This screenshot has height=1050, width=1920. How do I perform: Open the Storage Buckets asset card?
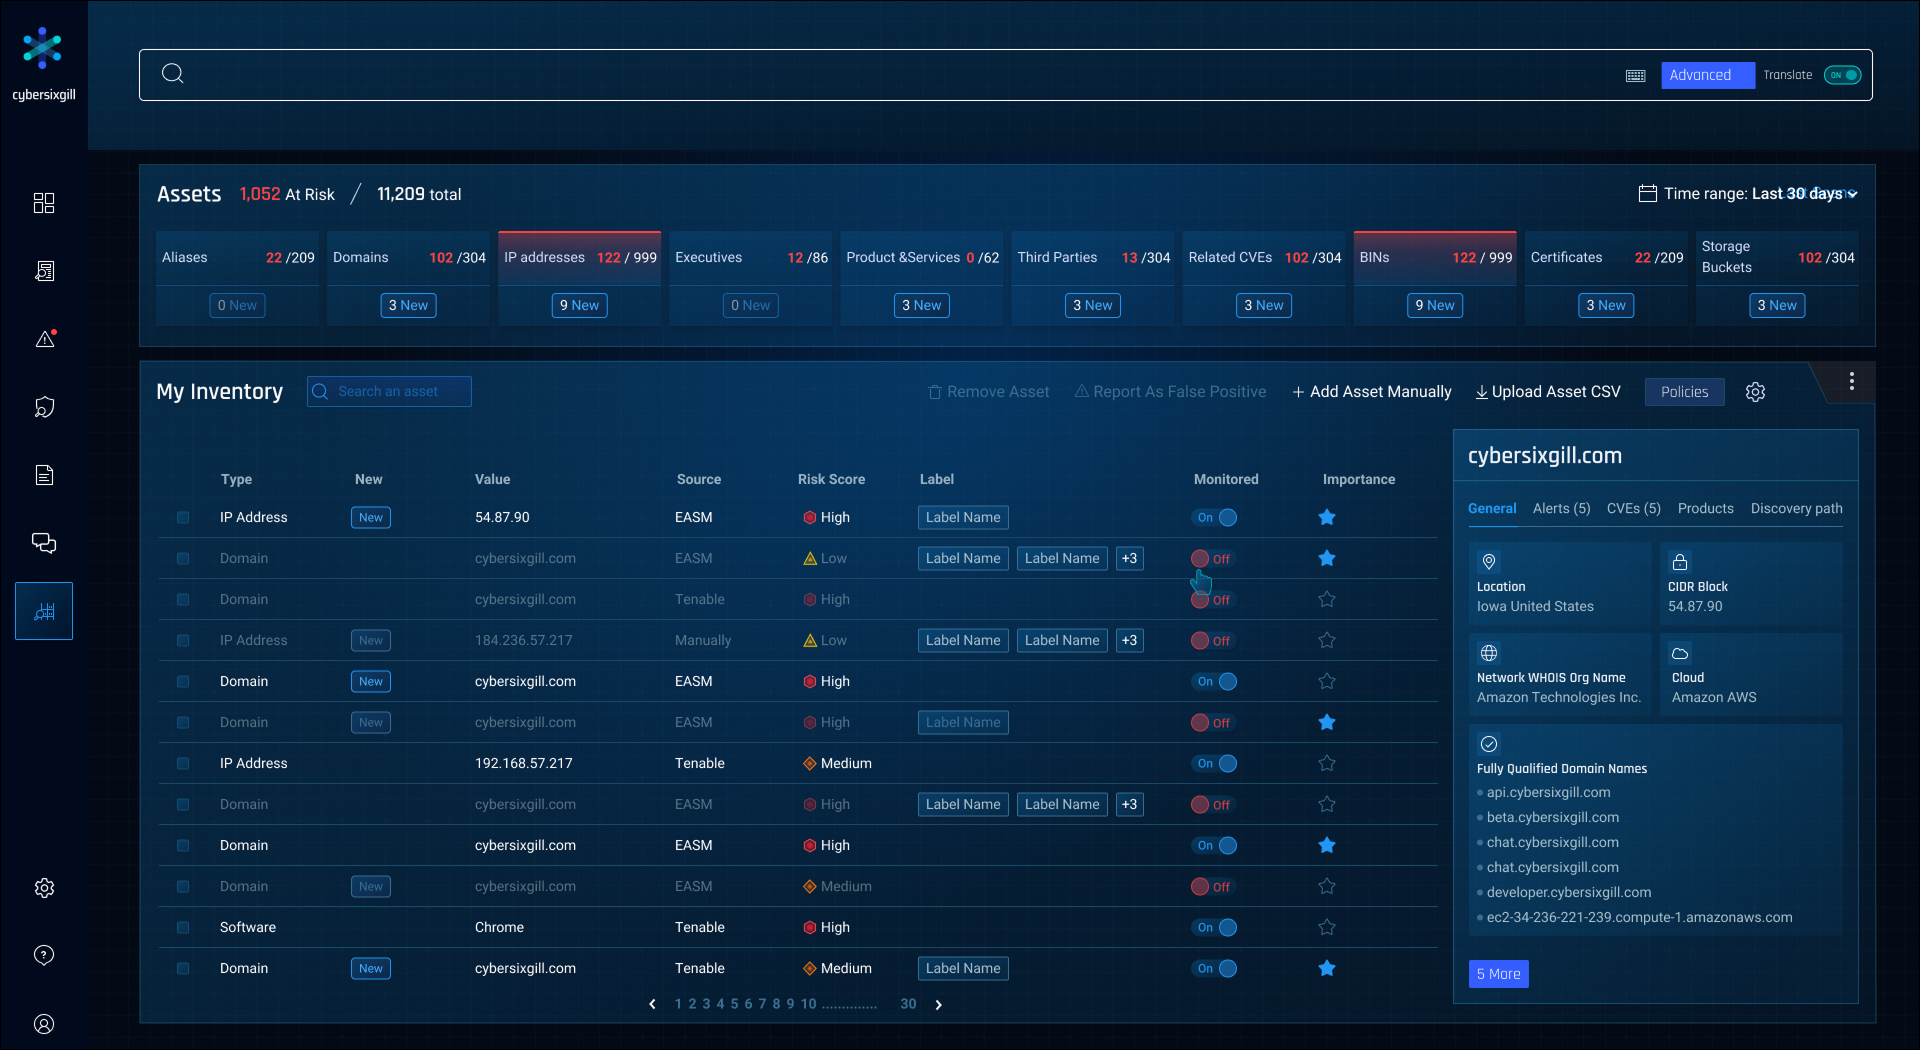pyautogui.click(x=1778, y=278)
